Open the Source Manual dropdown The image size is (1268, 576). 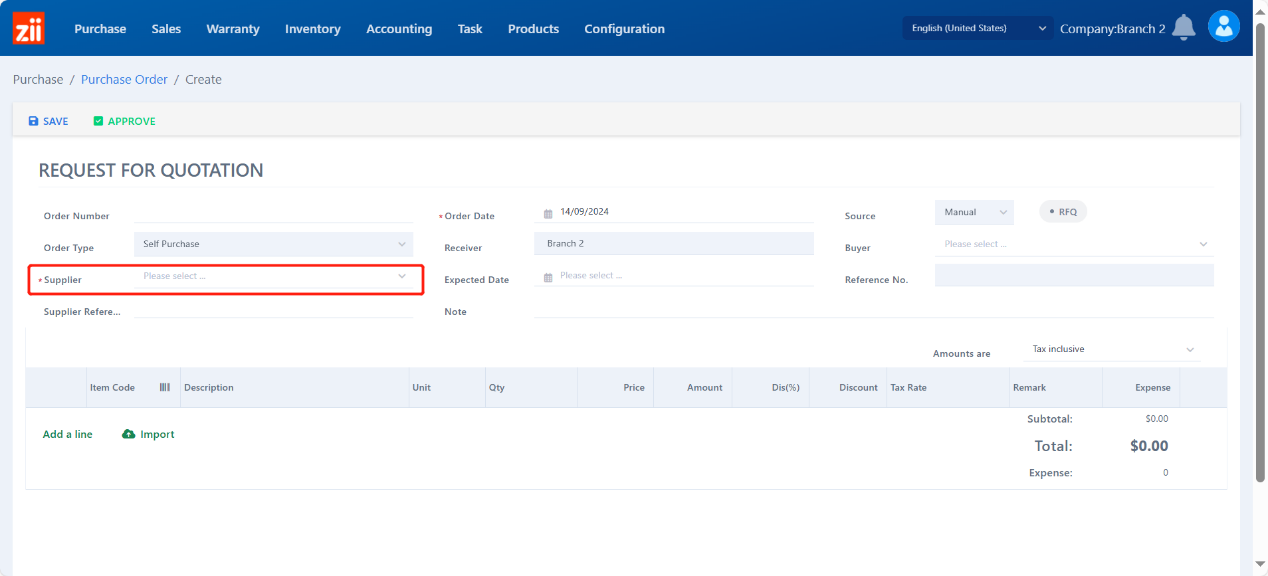tap(974, 212)
